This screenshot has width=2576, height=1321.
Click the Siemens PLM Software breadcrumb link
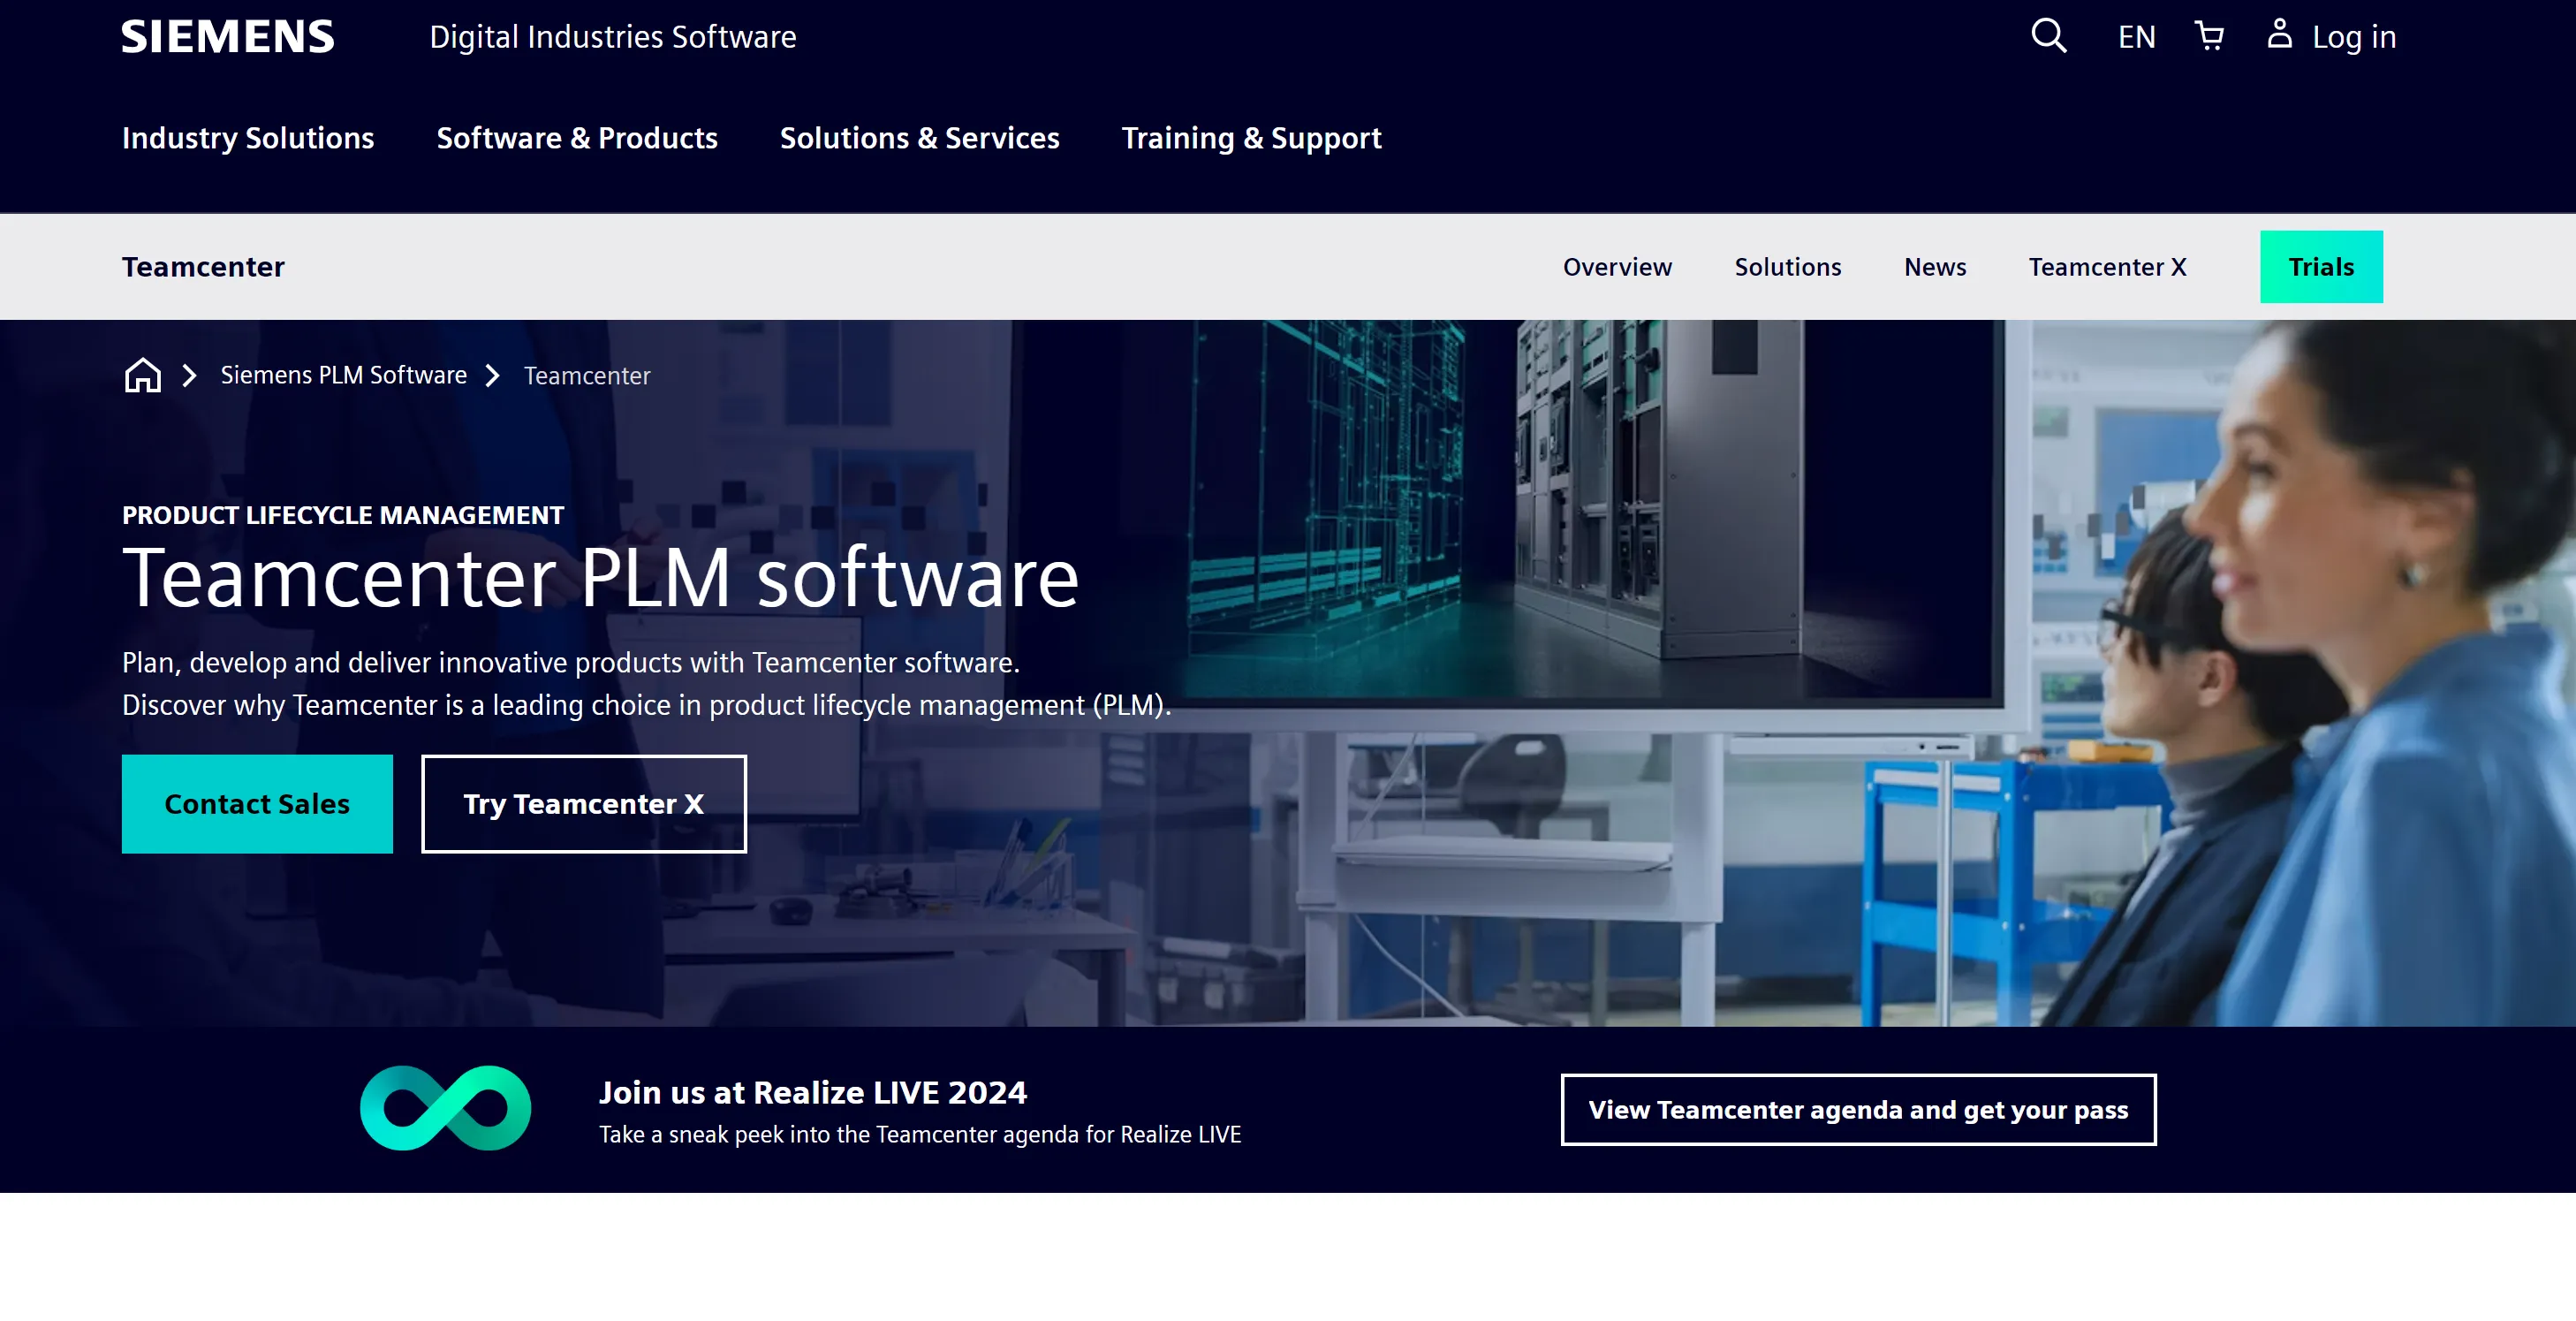[344, 374]
